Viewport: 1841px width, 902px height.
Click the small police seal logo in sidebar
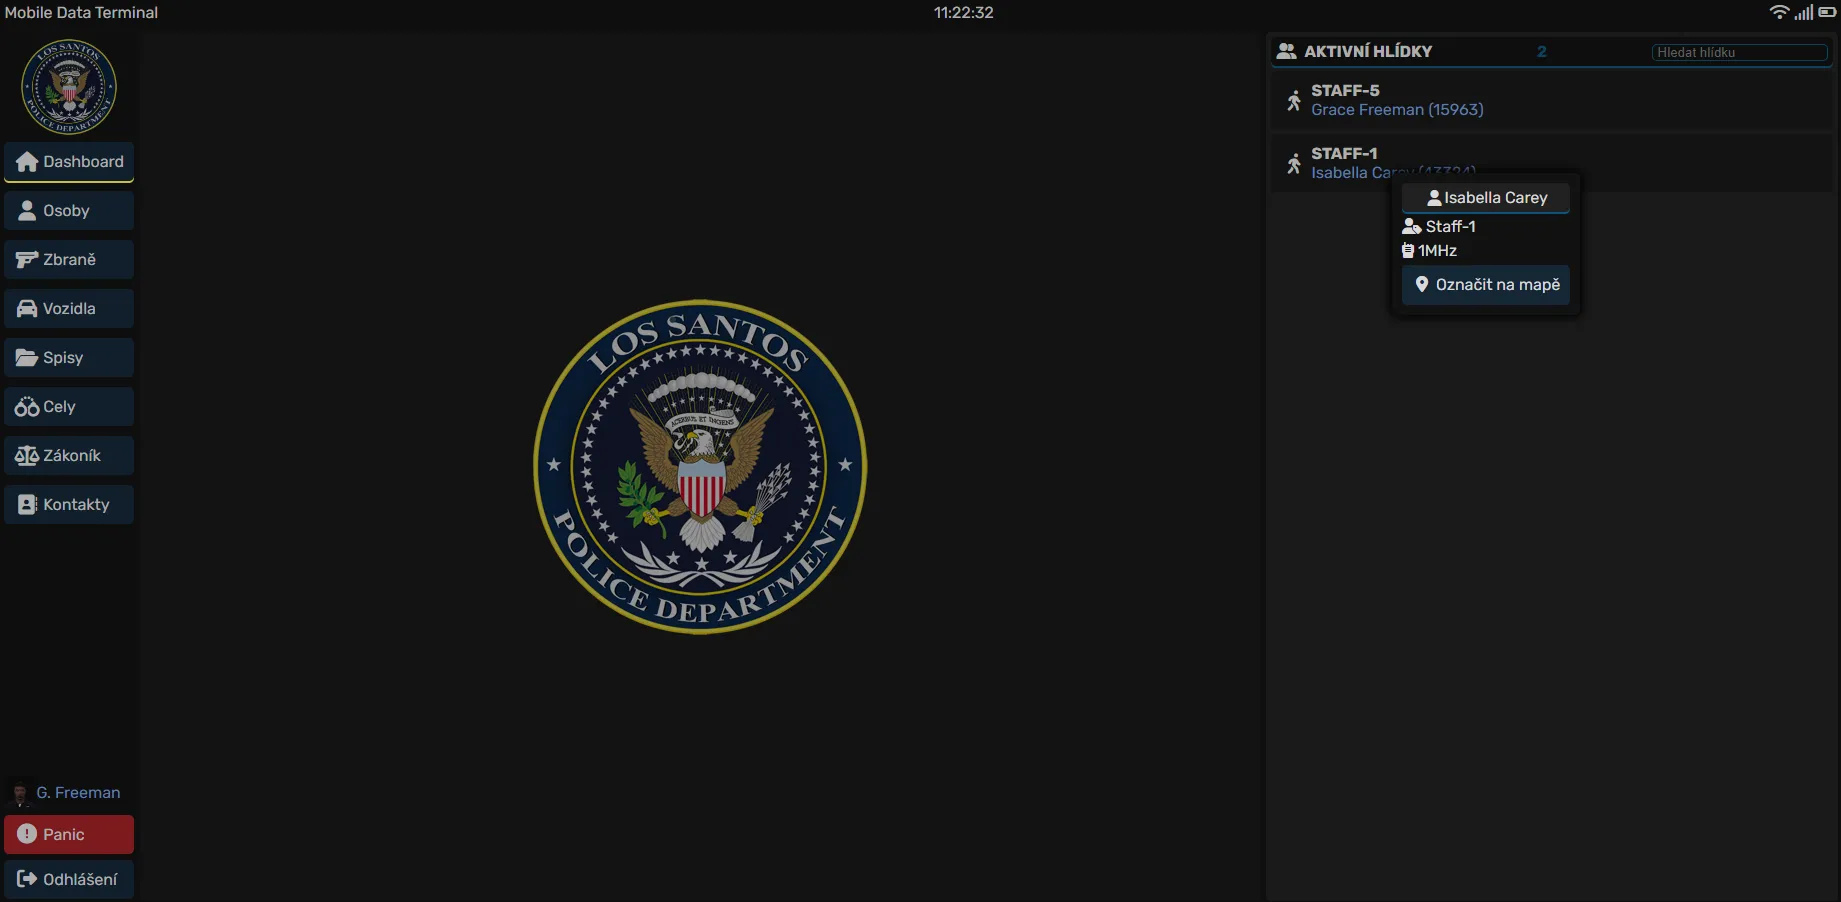pos(69,87)
